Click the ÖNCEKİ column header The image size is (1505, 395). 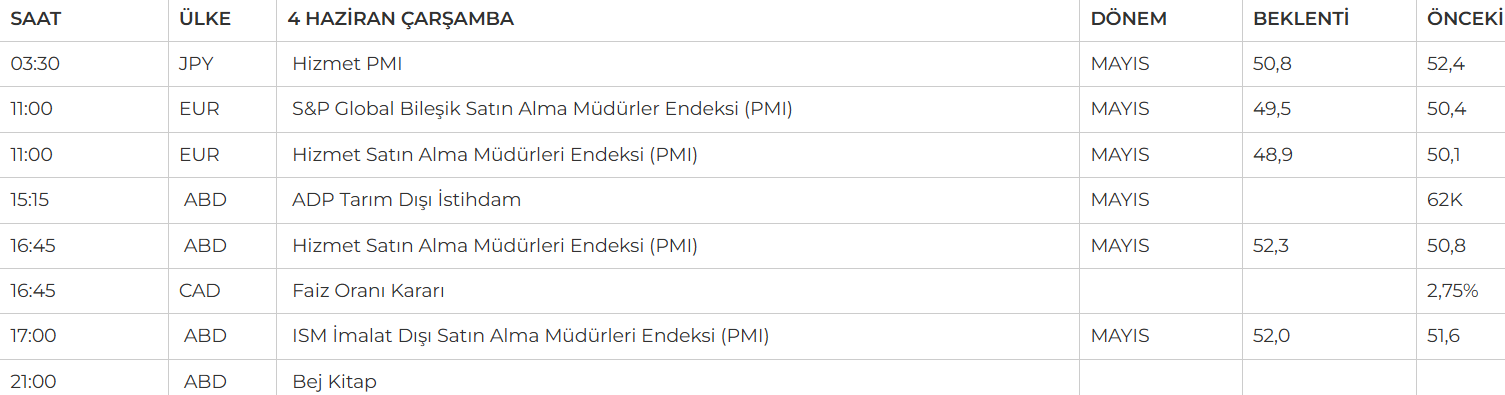click(1465, 19)
